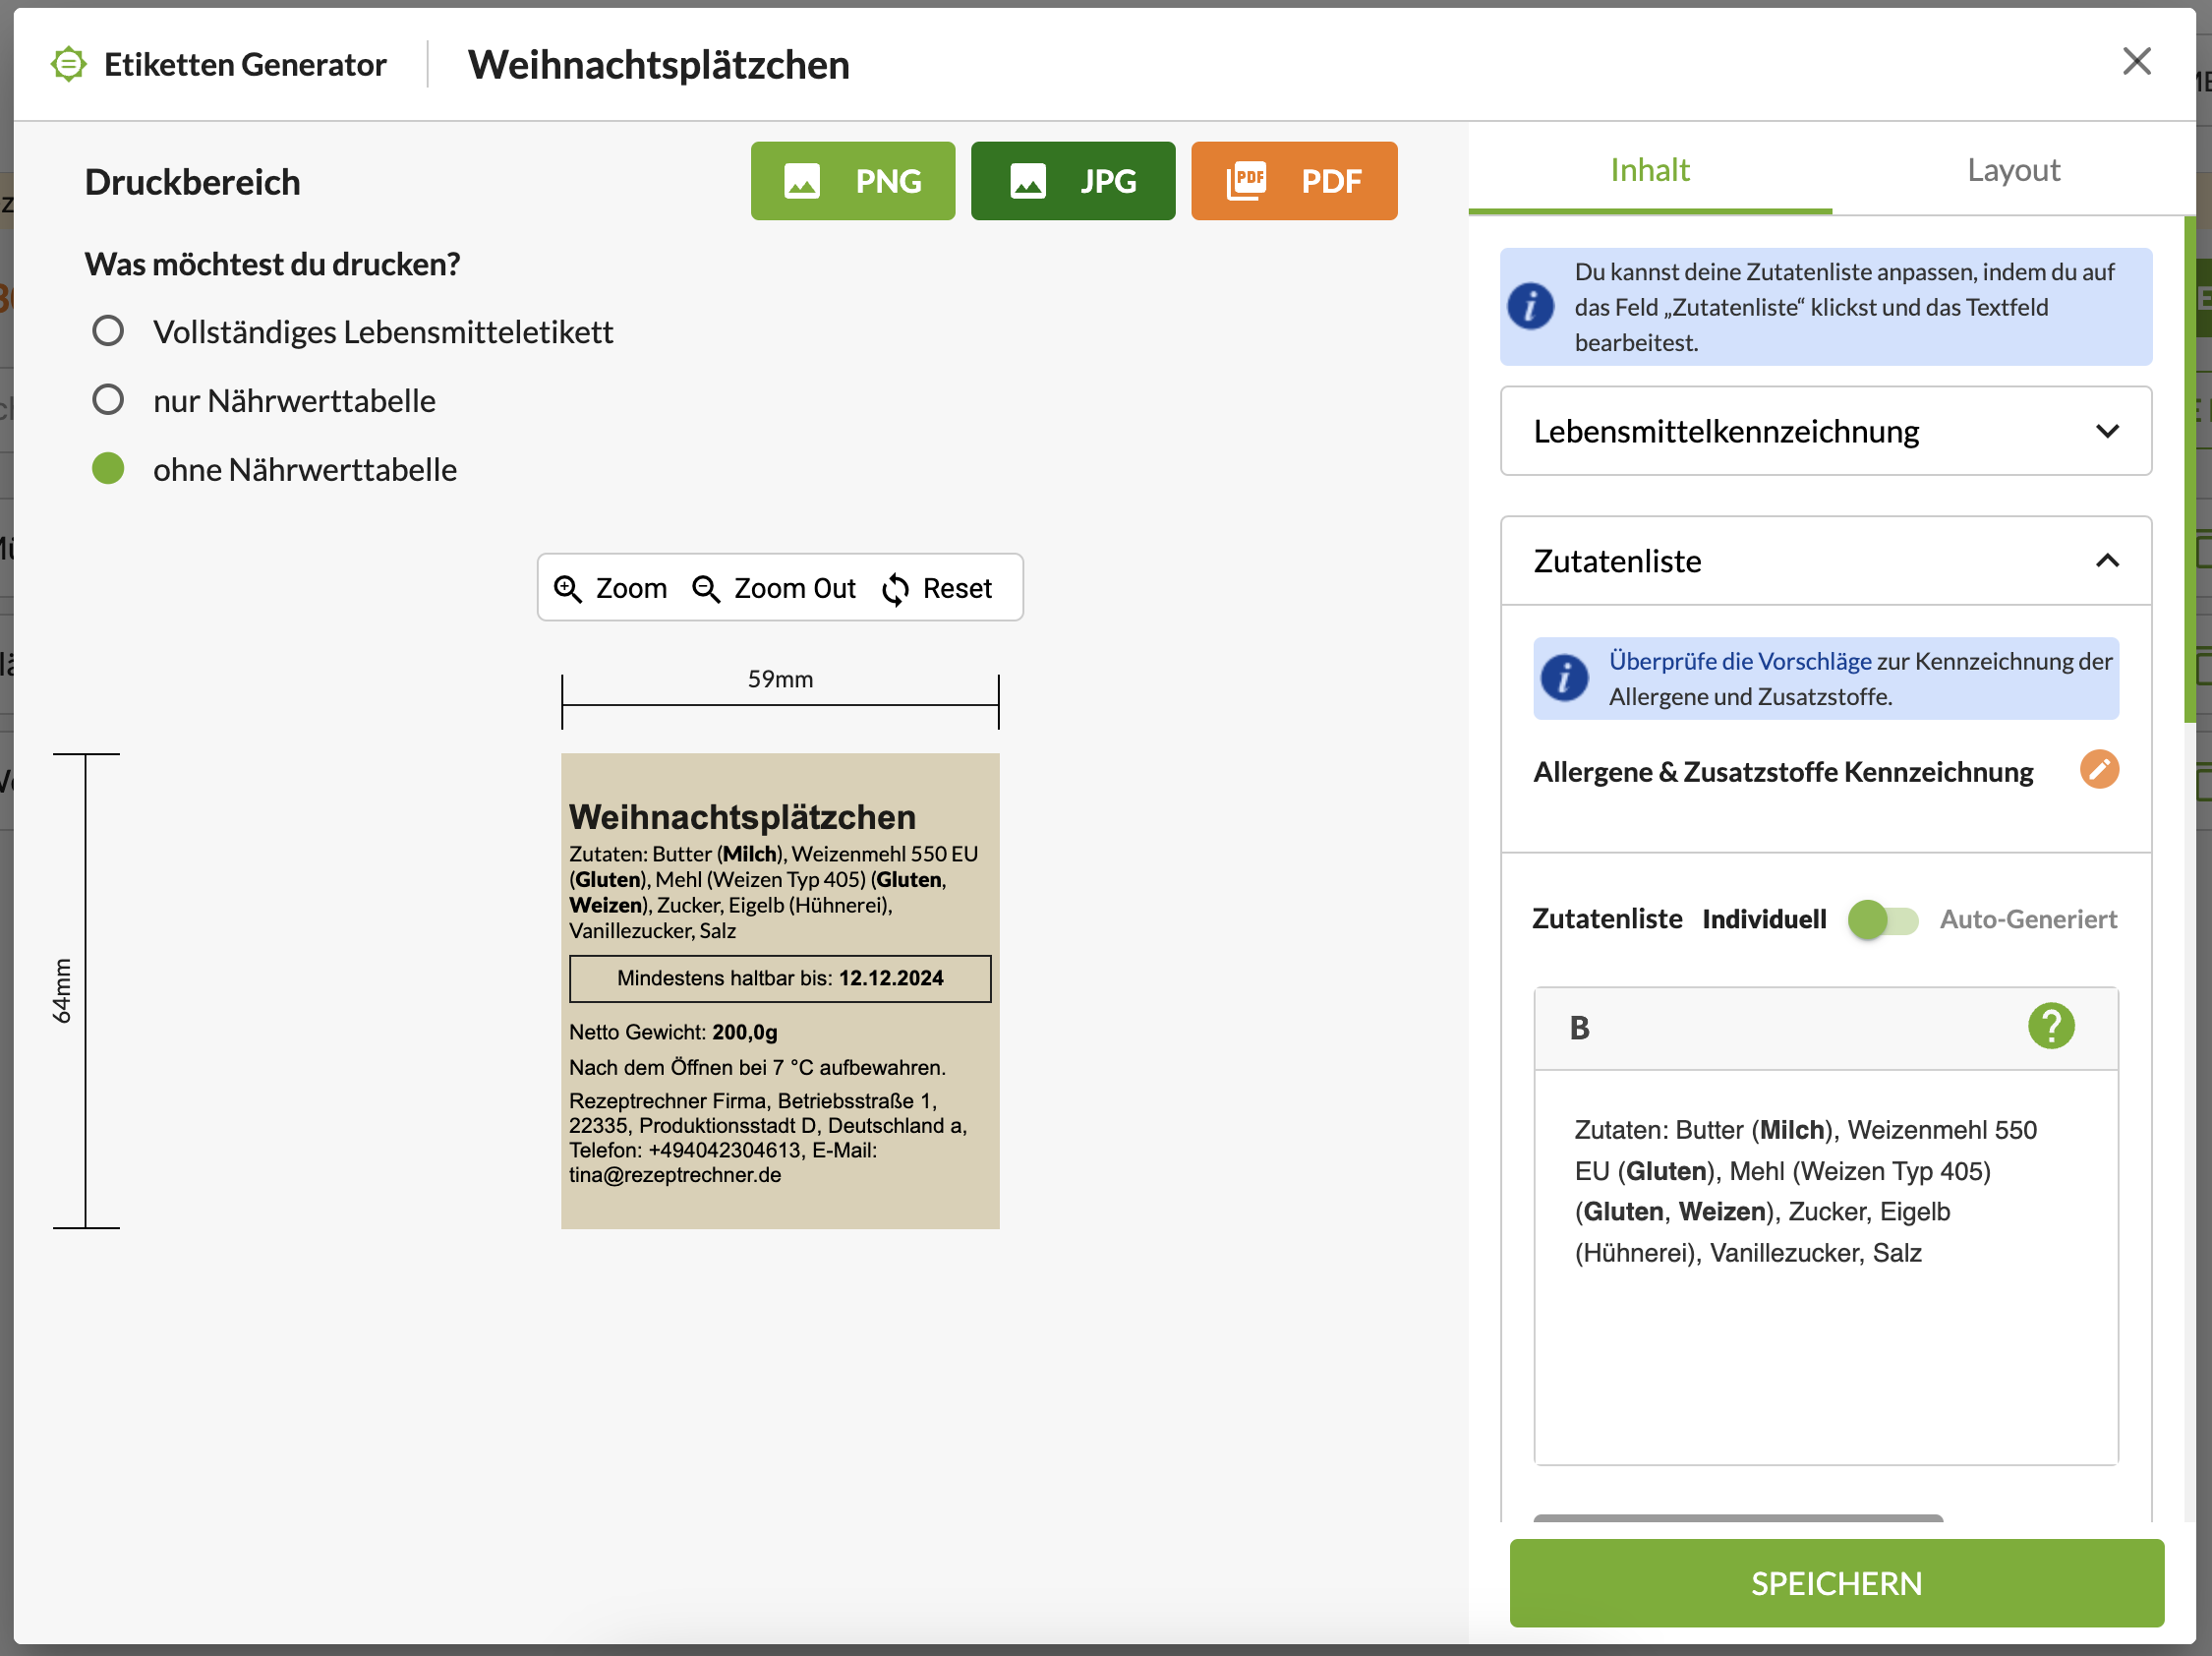Image resolution: width=2212 pixels, height=1656 pixels.
Task: Click Mindestens haltbar bis date box in preview
Action: [780, 978]
